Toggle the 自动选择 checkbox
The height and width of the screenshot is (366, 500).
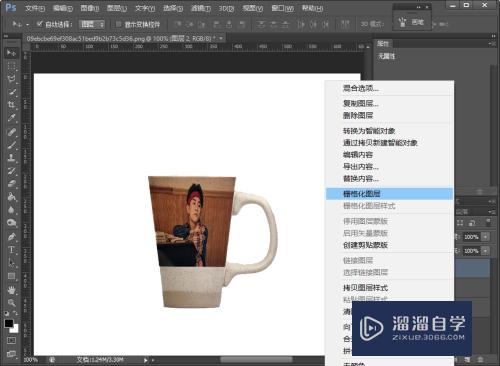[40, 24]
